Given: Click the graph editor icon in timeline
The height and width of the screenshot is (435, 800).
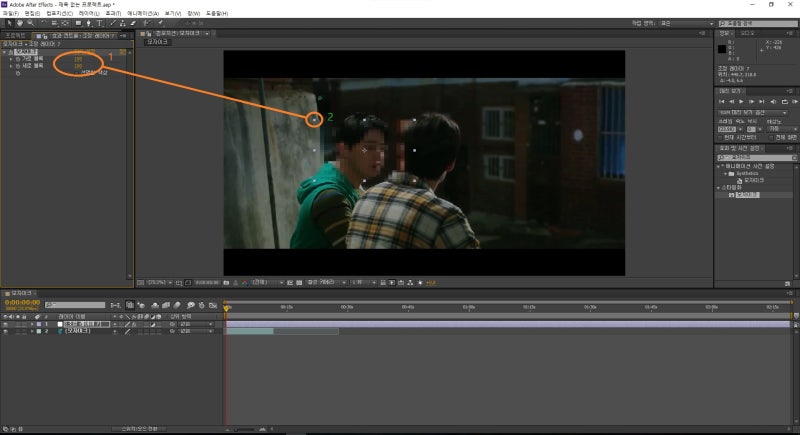Looking at the screenshot, I should [x=213, y=305].
